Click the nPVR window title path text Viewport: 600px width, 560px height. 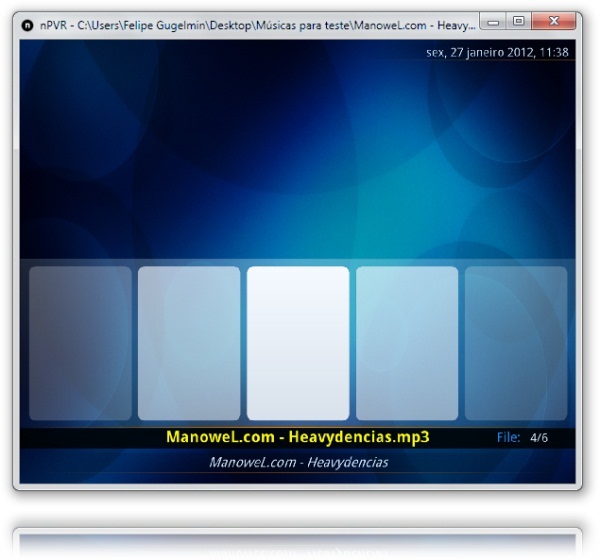(x=258, y=26)
